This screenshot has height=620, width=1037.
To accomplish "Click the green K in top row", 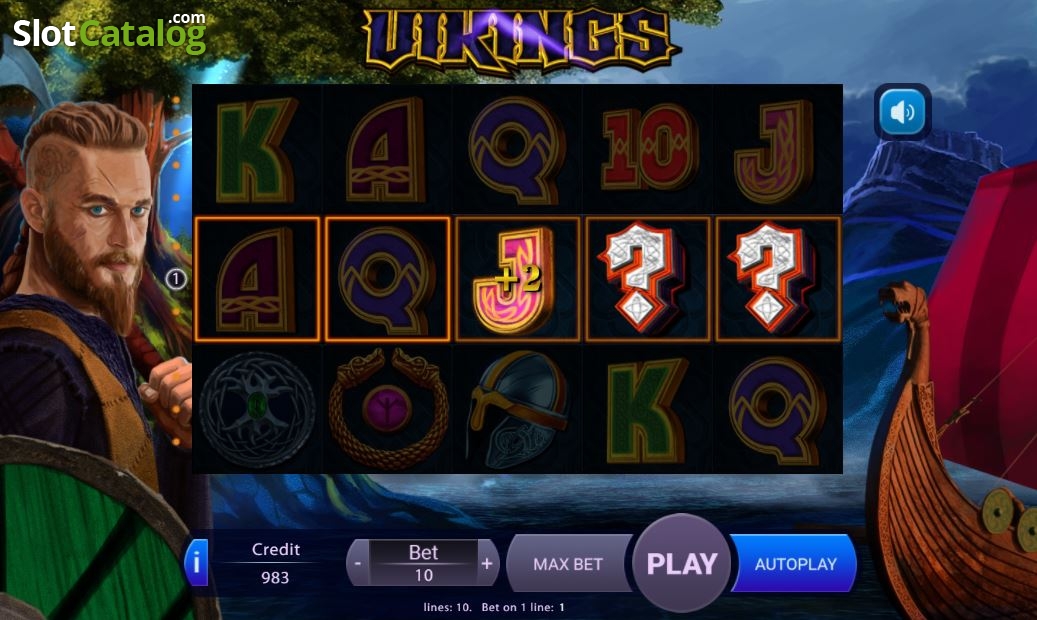I will coord(256,150).
